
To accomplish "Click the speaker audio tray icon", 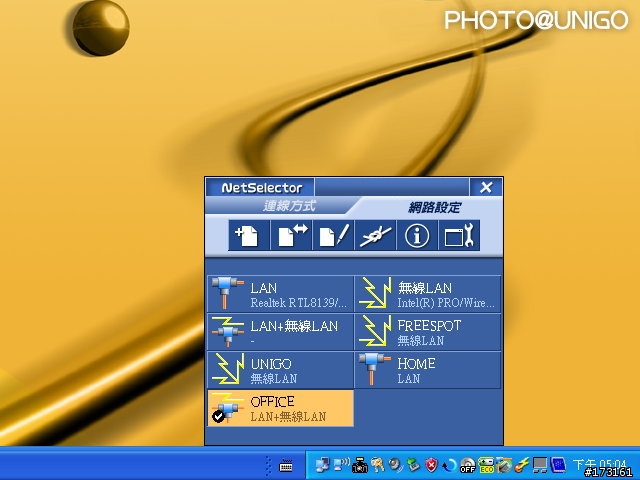I will 395,465.
